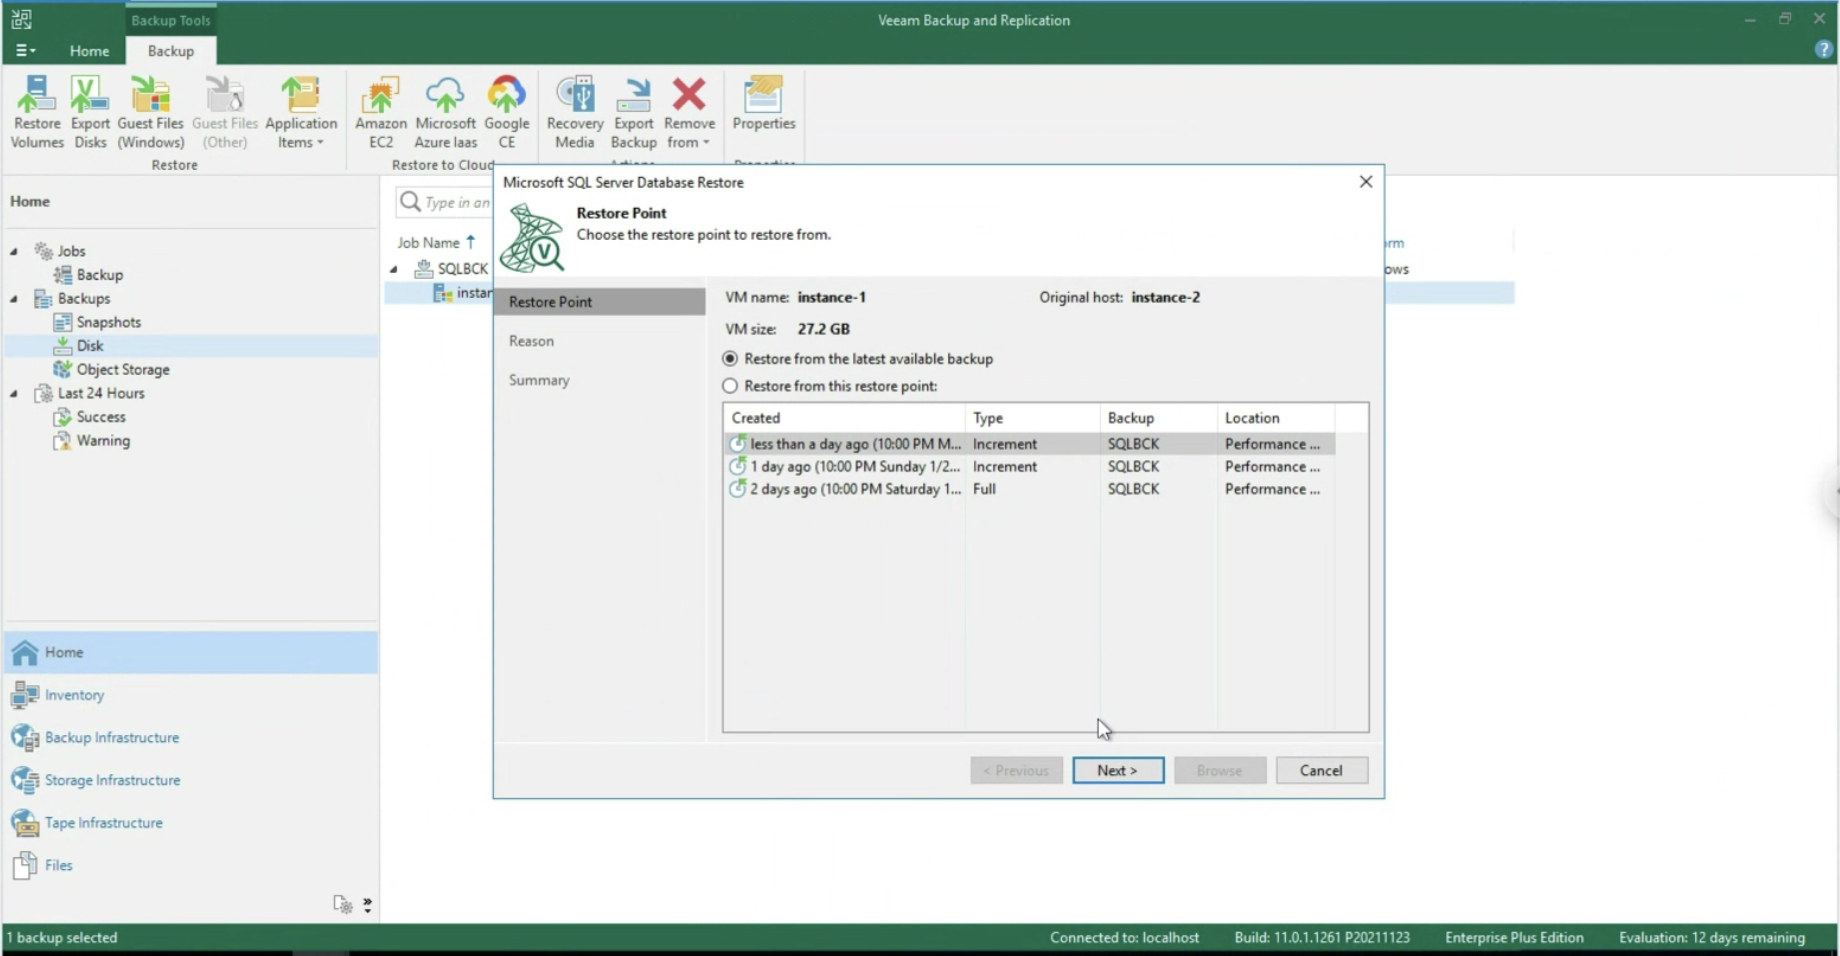Collapse the Backups tree node
The width and height of the screenshot is (1840, 956).
[x=14, y=299]
